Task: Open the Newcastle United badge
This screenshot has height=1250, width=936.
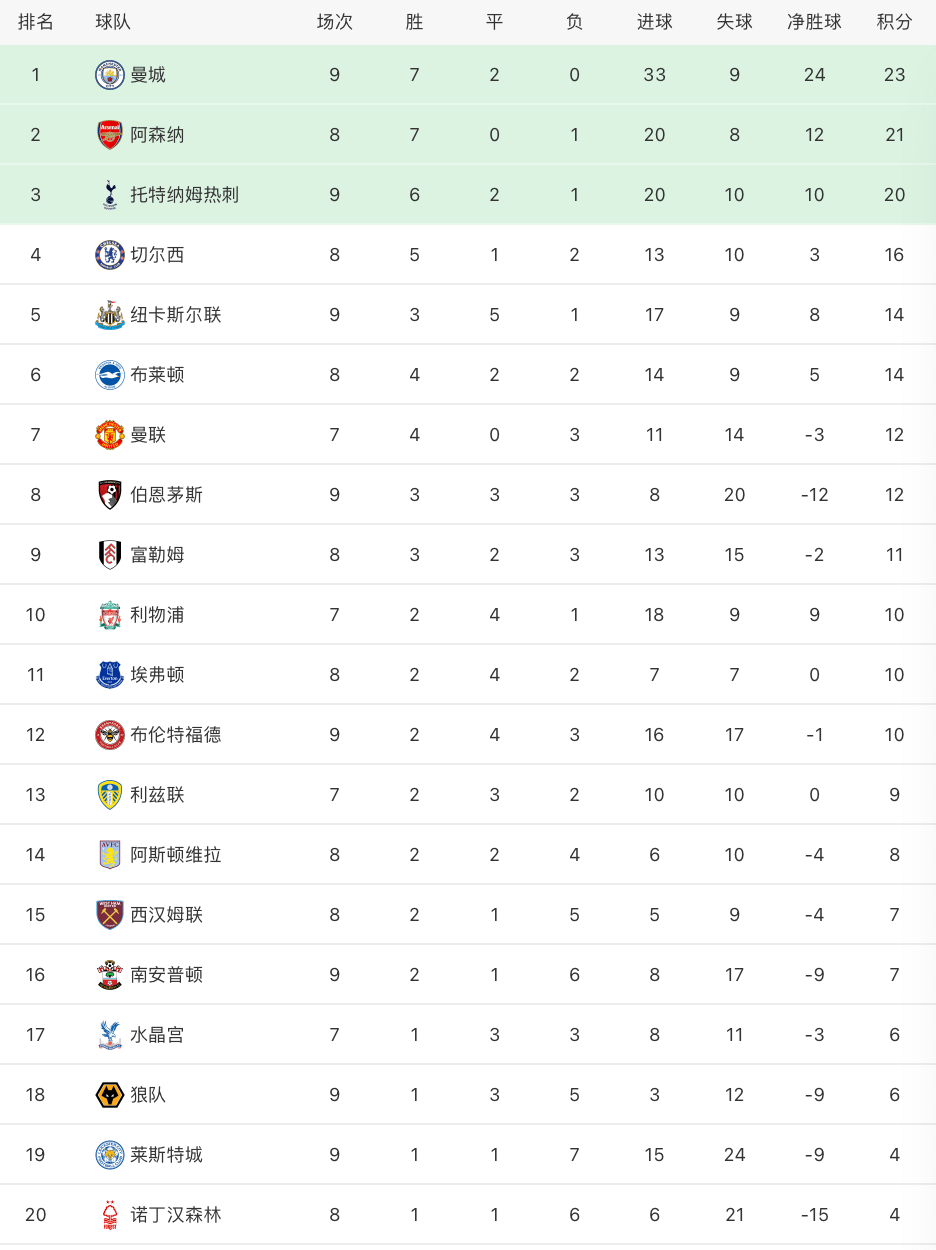Action: pyautogui.click(x=109, y=315)
